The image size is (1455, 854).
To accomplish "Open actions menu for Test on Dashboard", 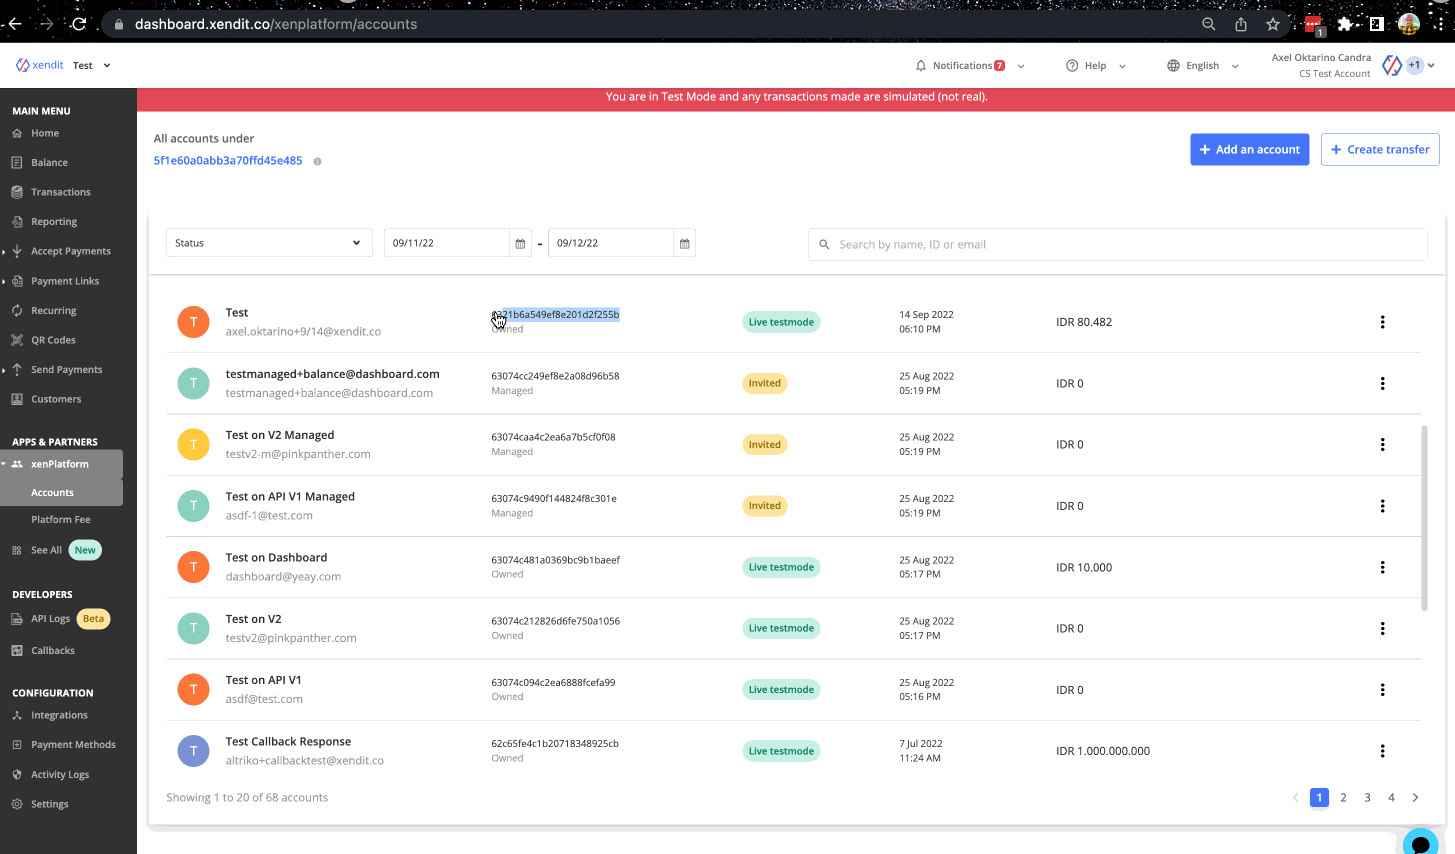I will [x=1383, y=567].
